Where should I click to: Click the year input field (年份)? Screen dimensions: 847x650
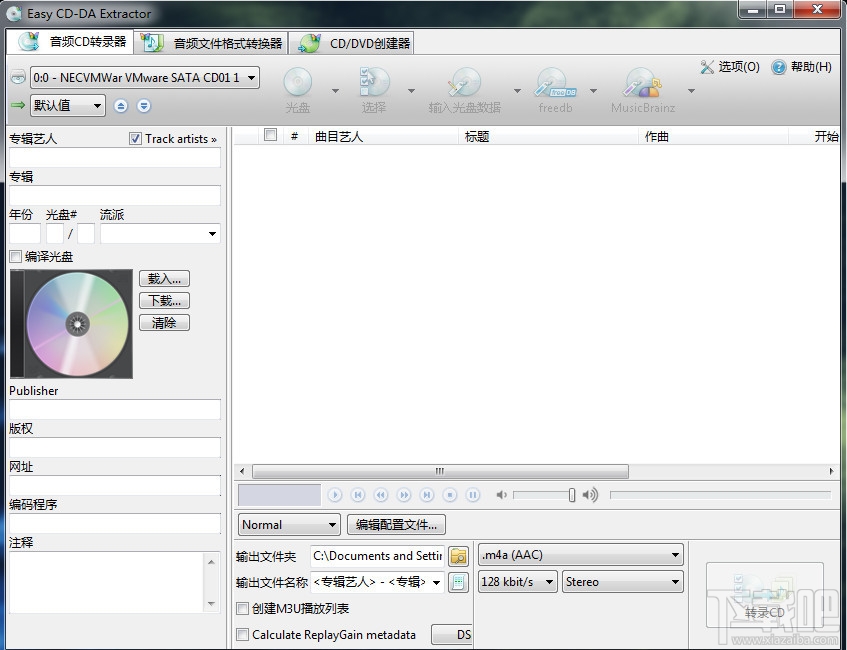click(25, 233)
